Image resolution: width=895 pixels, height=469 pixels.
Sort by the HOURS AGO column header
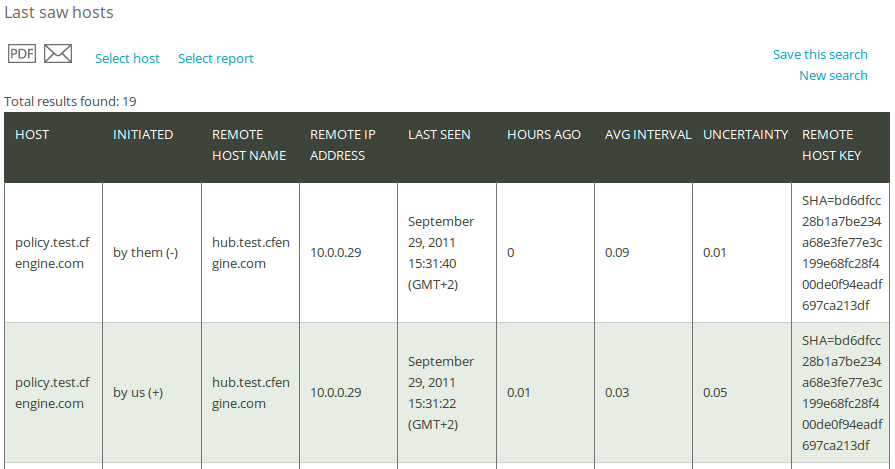tap(543, 135)
